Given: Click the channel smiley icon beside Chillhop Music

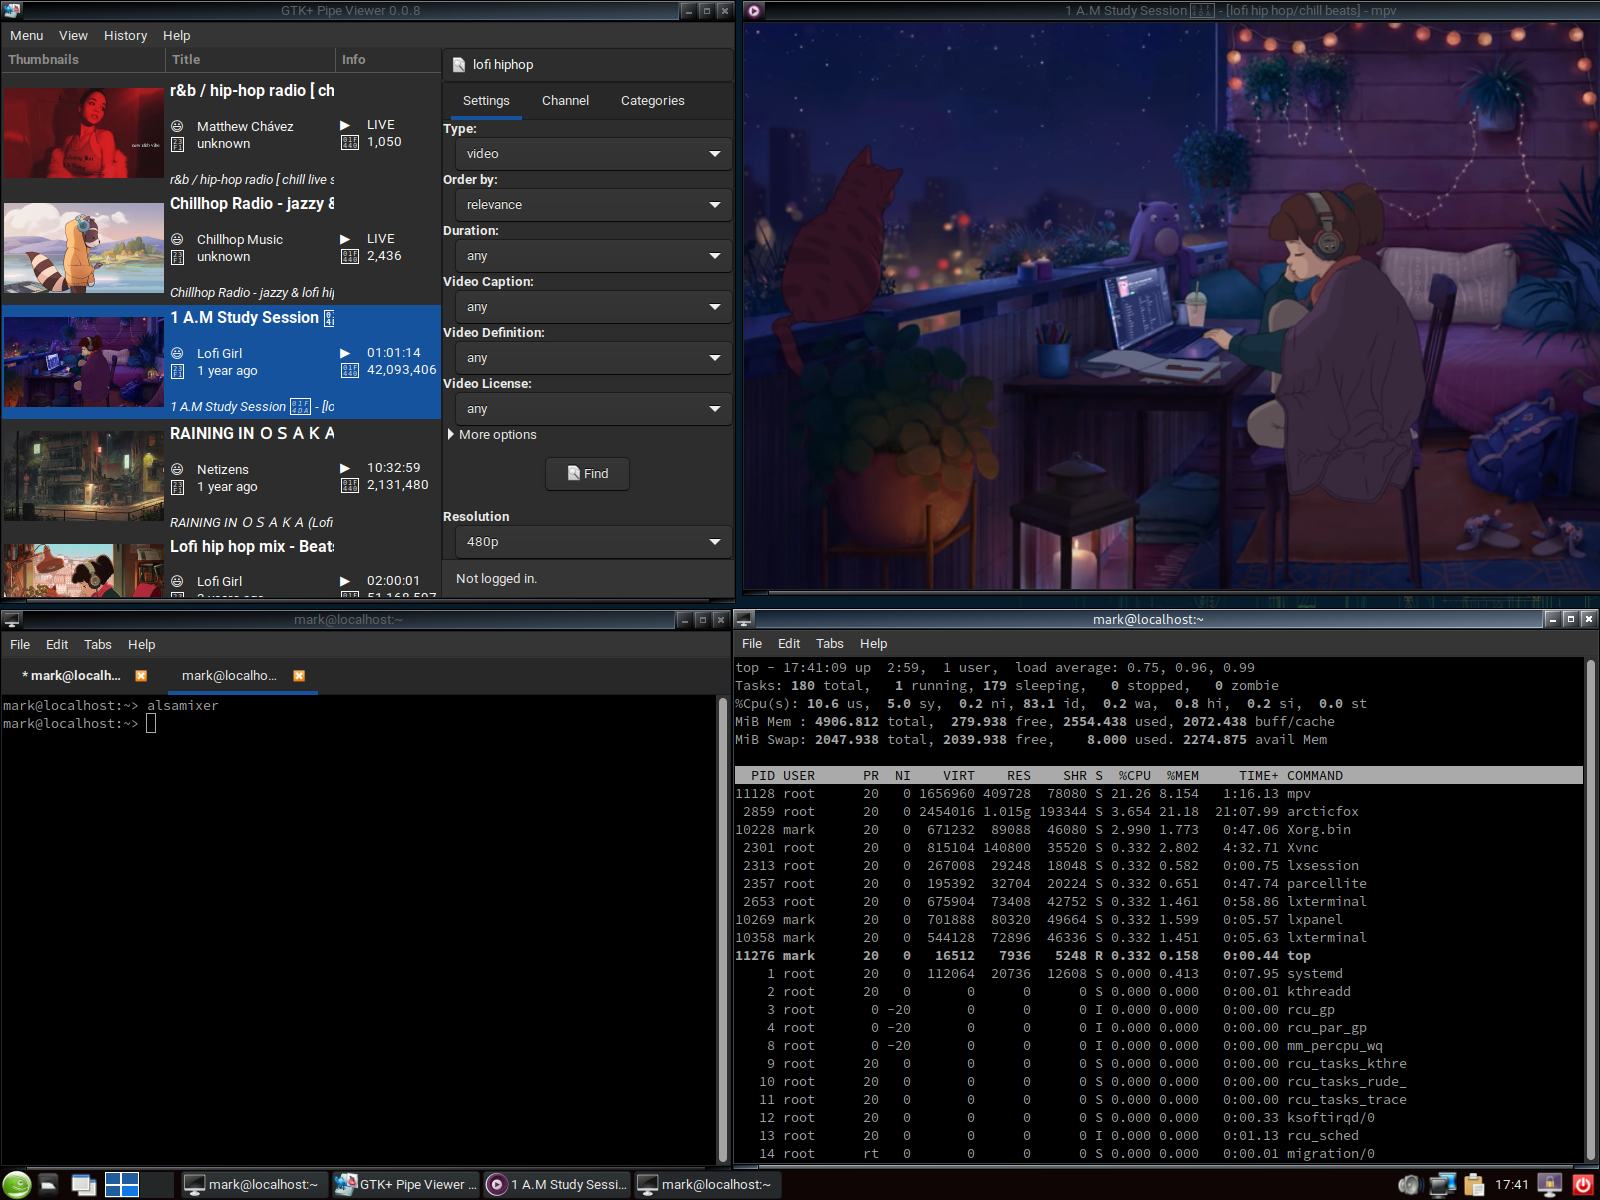Looking at the screenshot, I should tap(177, 239).
